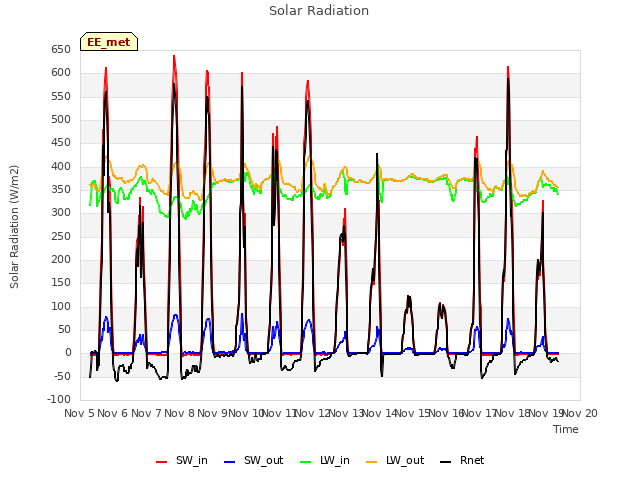
Task: Click the small Rnet peak on Nov 15
Action: click(409, 296)
